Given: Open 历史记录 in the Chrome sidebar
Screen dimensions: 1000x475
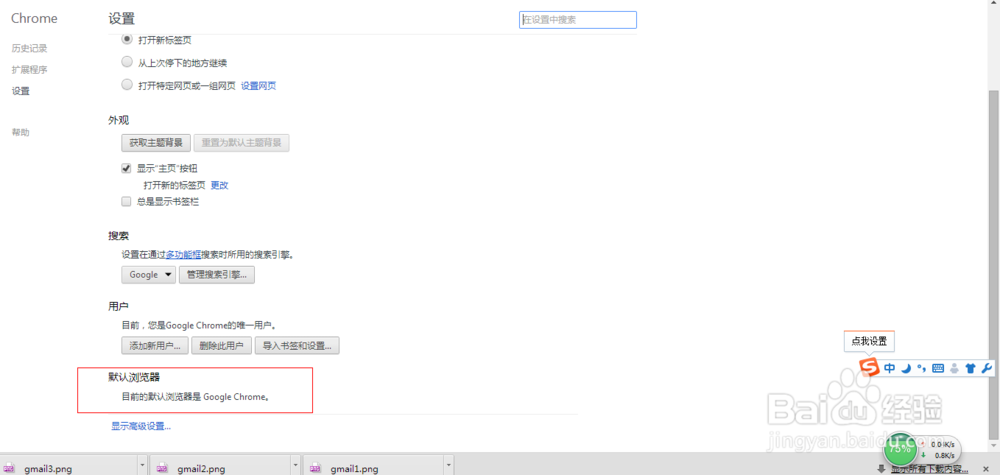Looking at the screenshot, I should tap(29, 48).
